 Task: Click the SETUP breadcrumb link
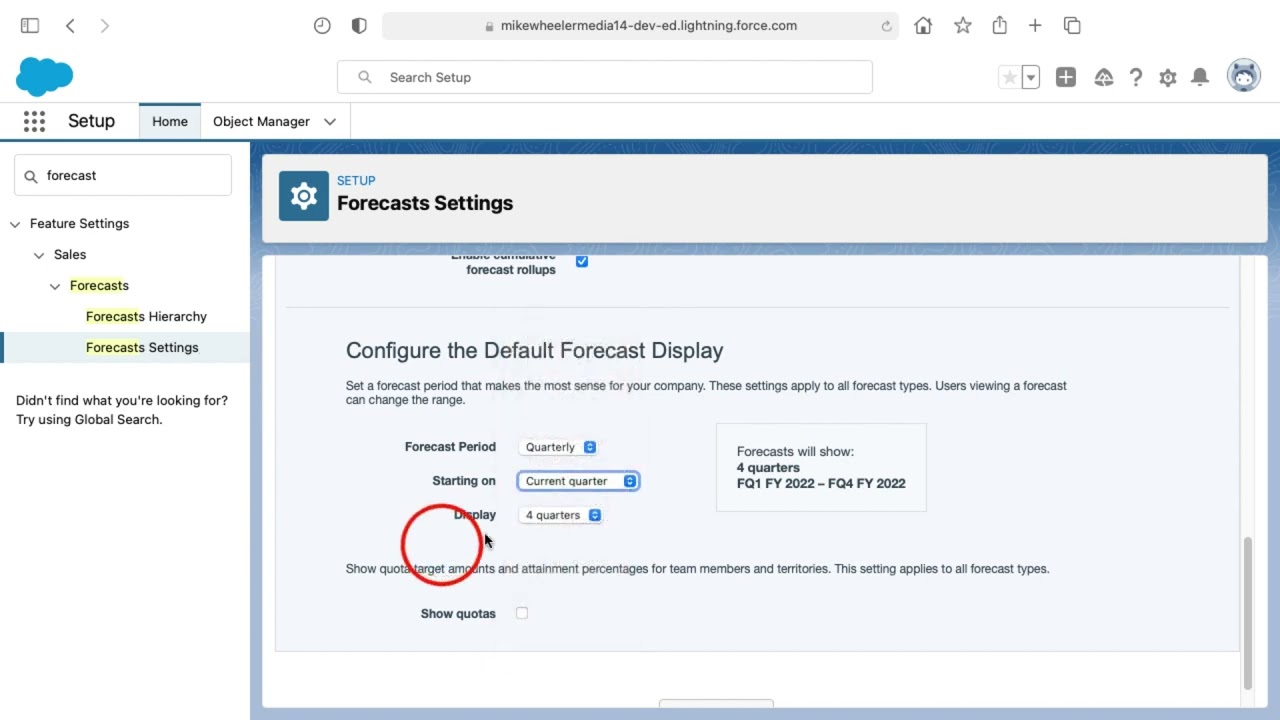click(x=356, y=181)
